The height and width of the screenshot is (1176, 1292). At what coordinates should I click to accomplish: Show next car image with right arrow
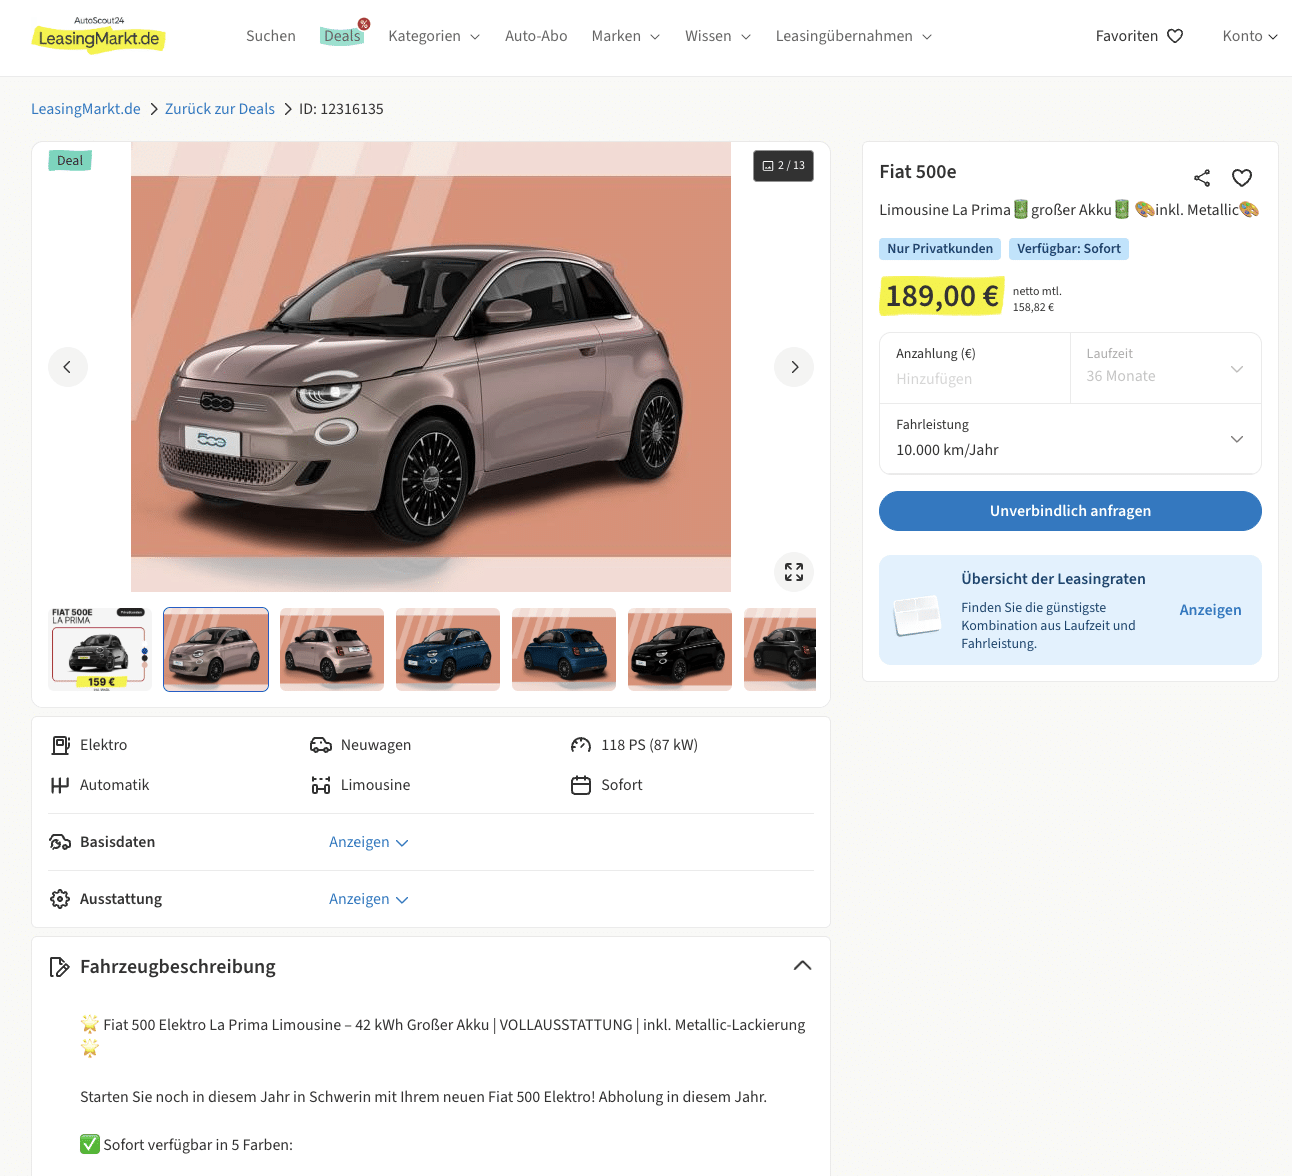point(794,367)
